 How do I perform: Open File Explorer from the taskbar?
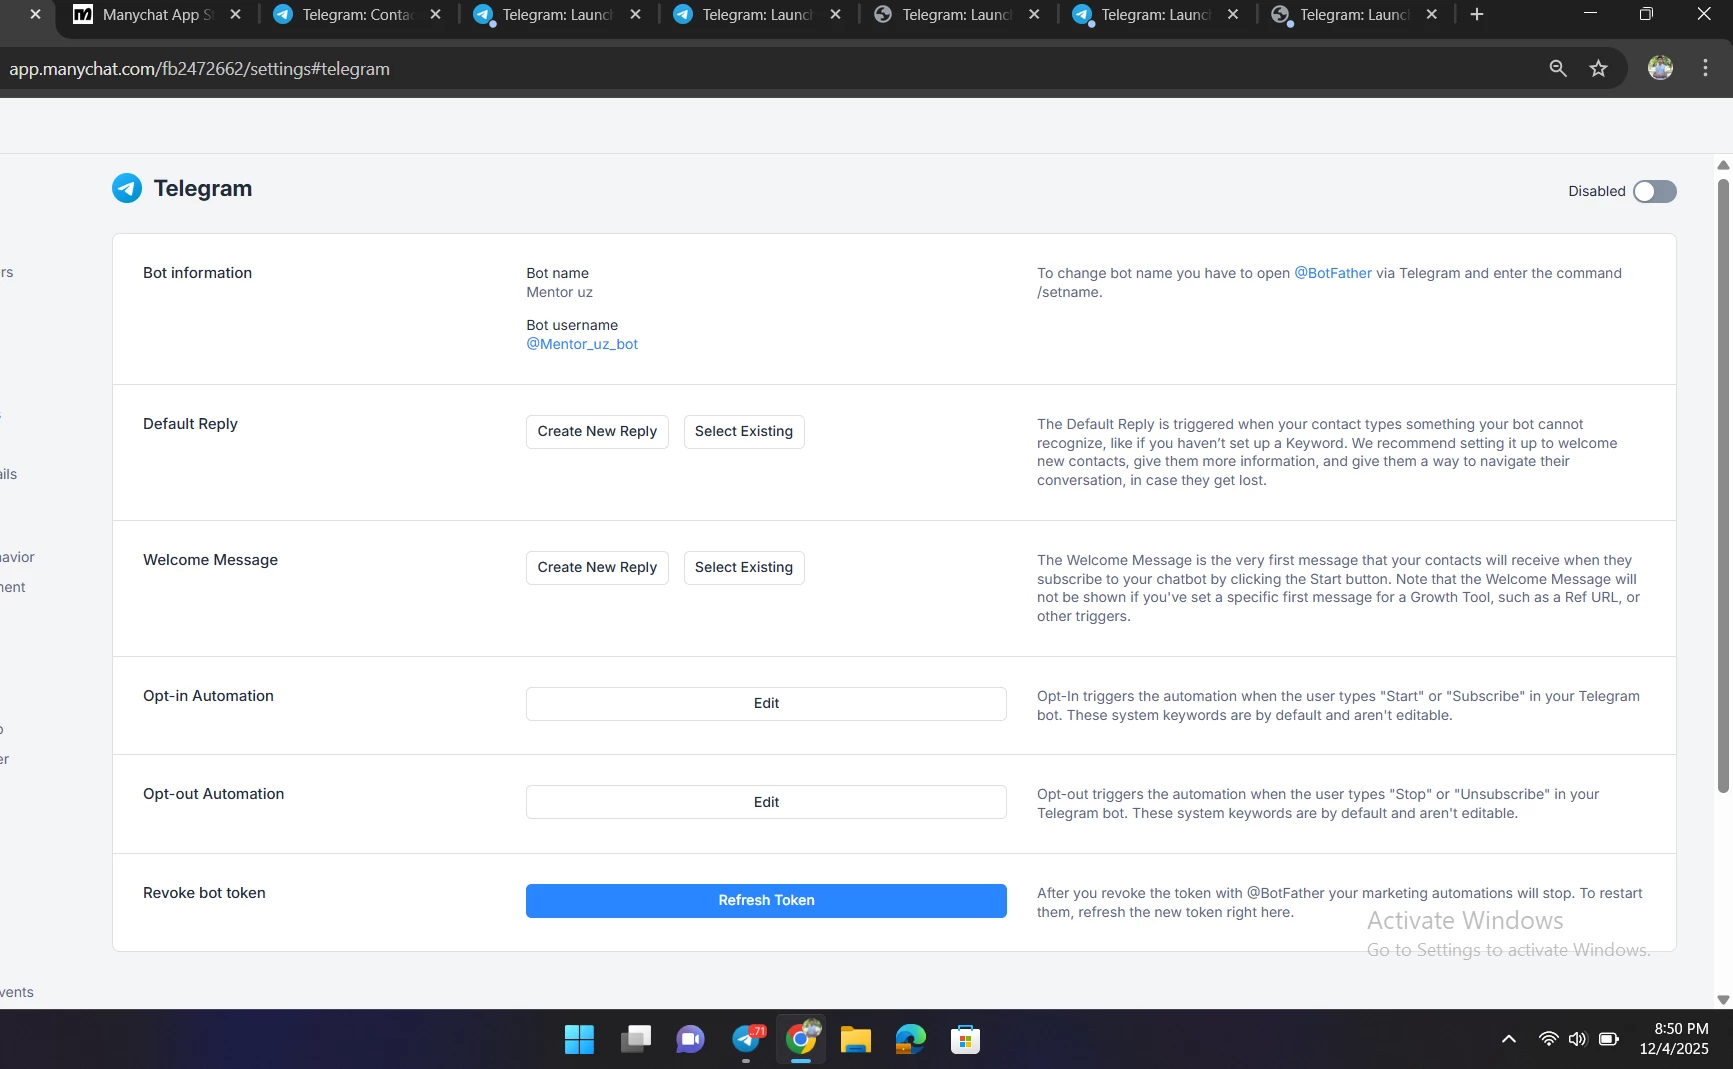coord(856,1040)
